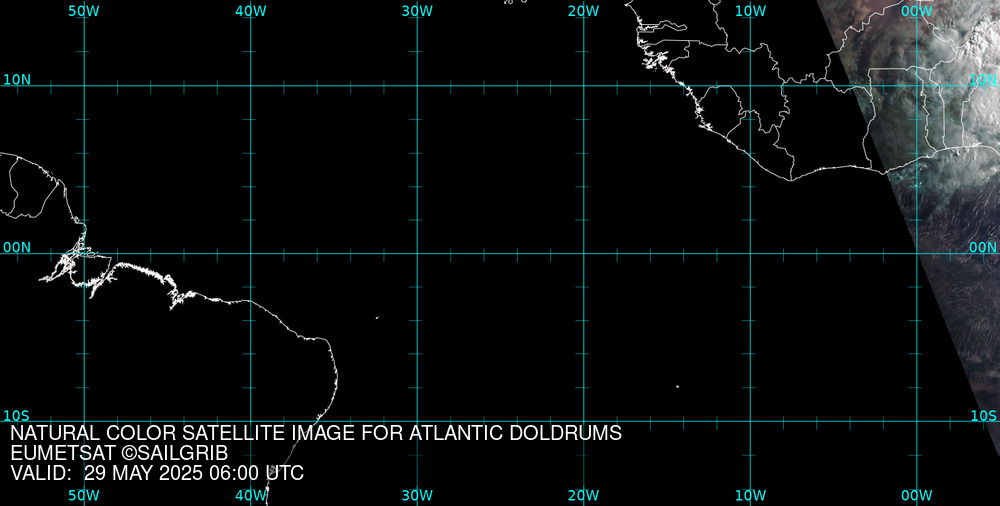The height and width of the screenshot is (506, 1000).
Task: Click the 10S label on the right edge
Action: [x=983, y=416]
